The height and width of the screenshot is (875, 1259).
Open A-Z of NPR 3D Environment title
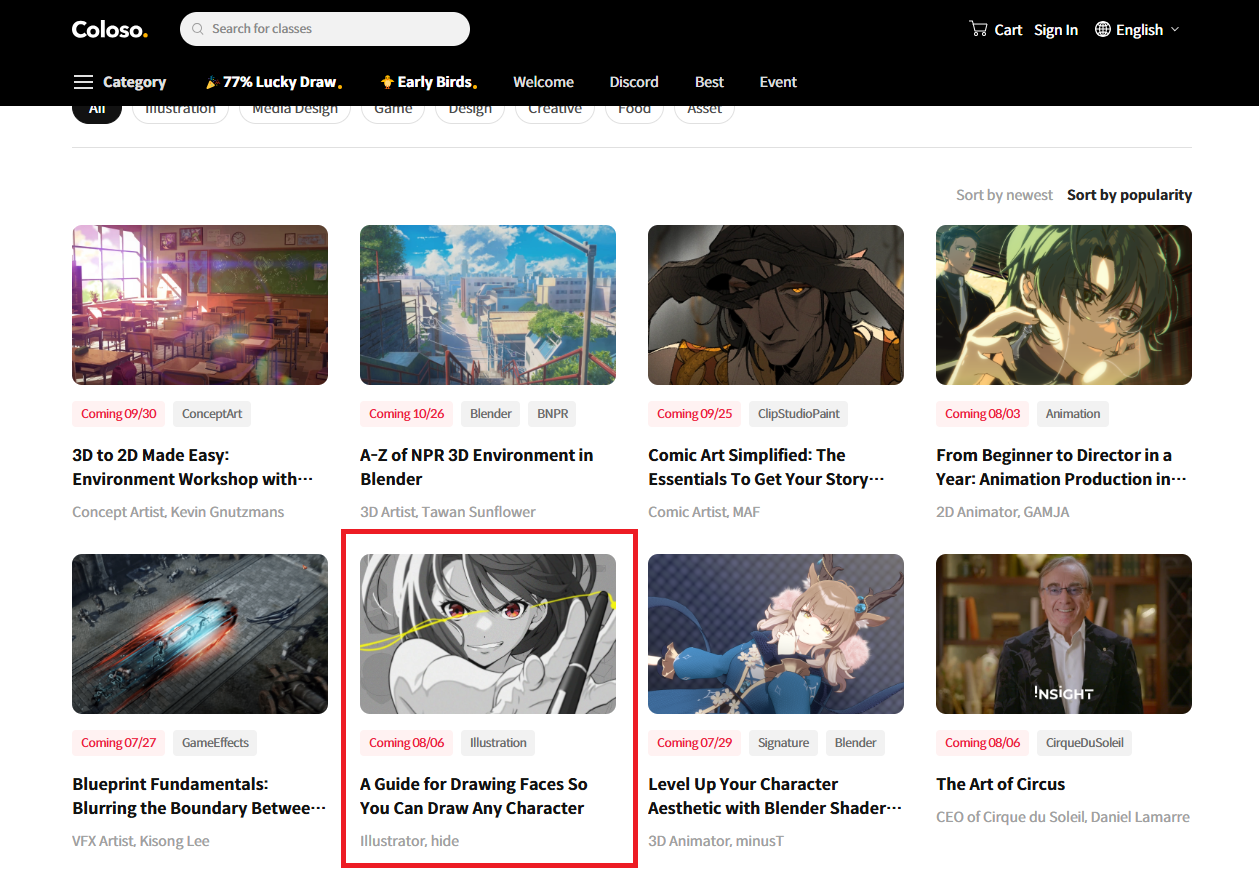click(x=477, y=467)
